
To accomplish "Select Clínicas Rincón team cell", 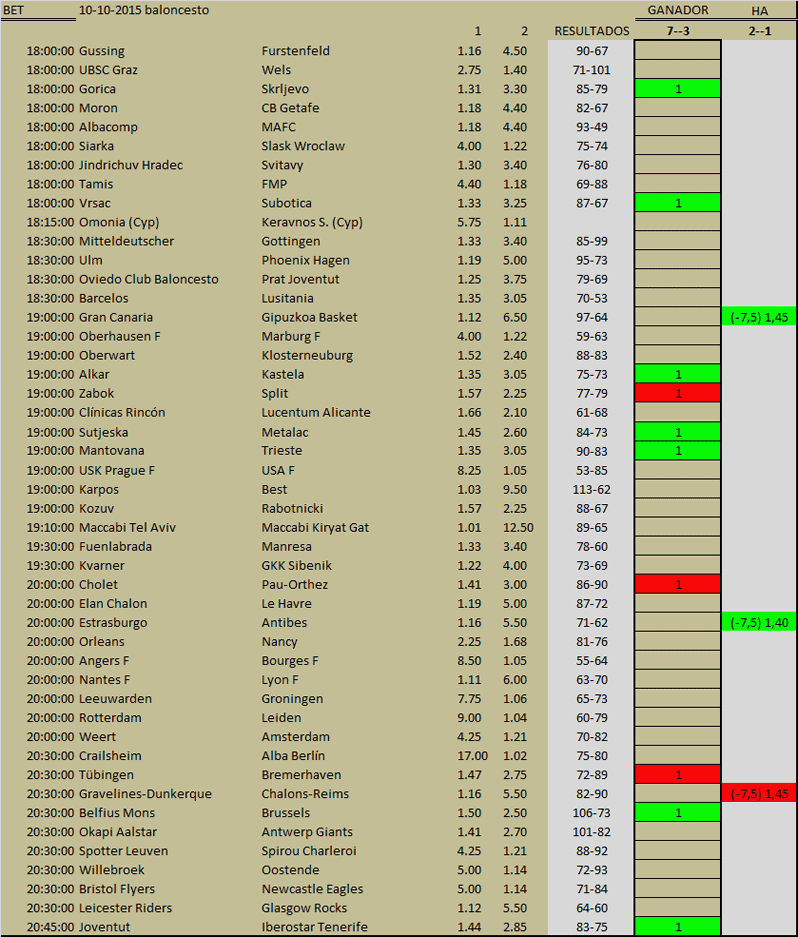I will click(122, 412).
